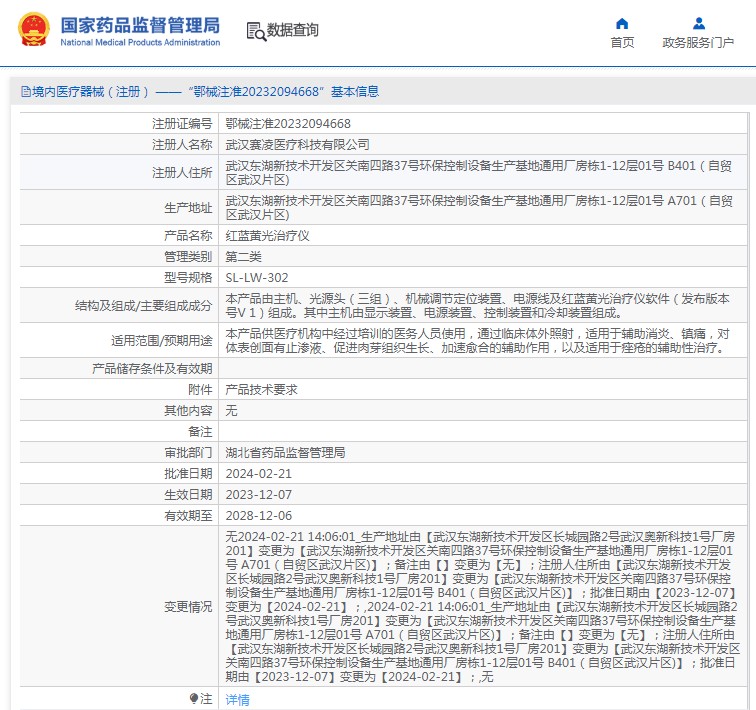
Task: Click the 首页 text label
Action: [622, 43]
